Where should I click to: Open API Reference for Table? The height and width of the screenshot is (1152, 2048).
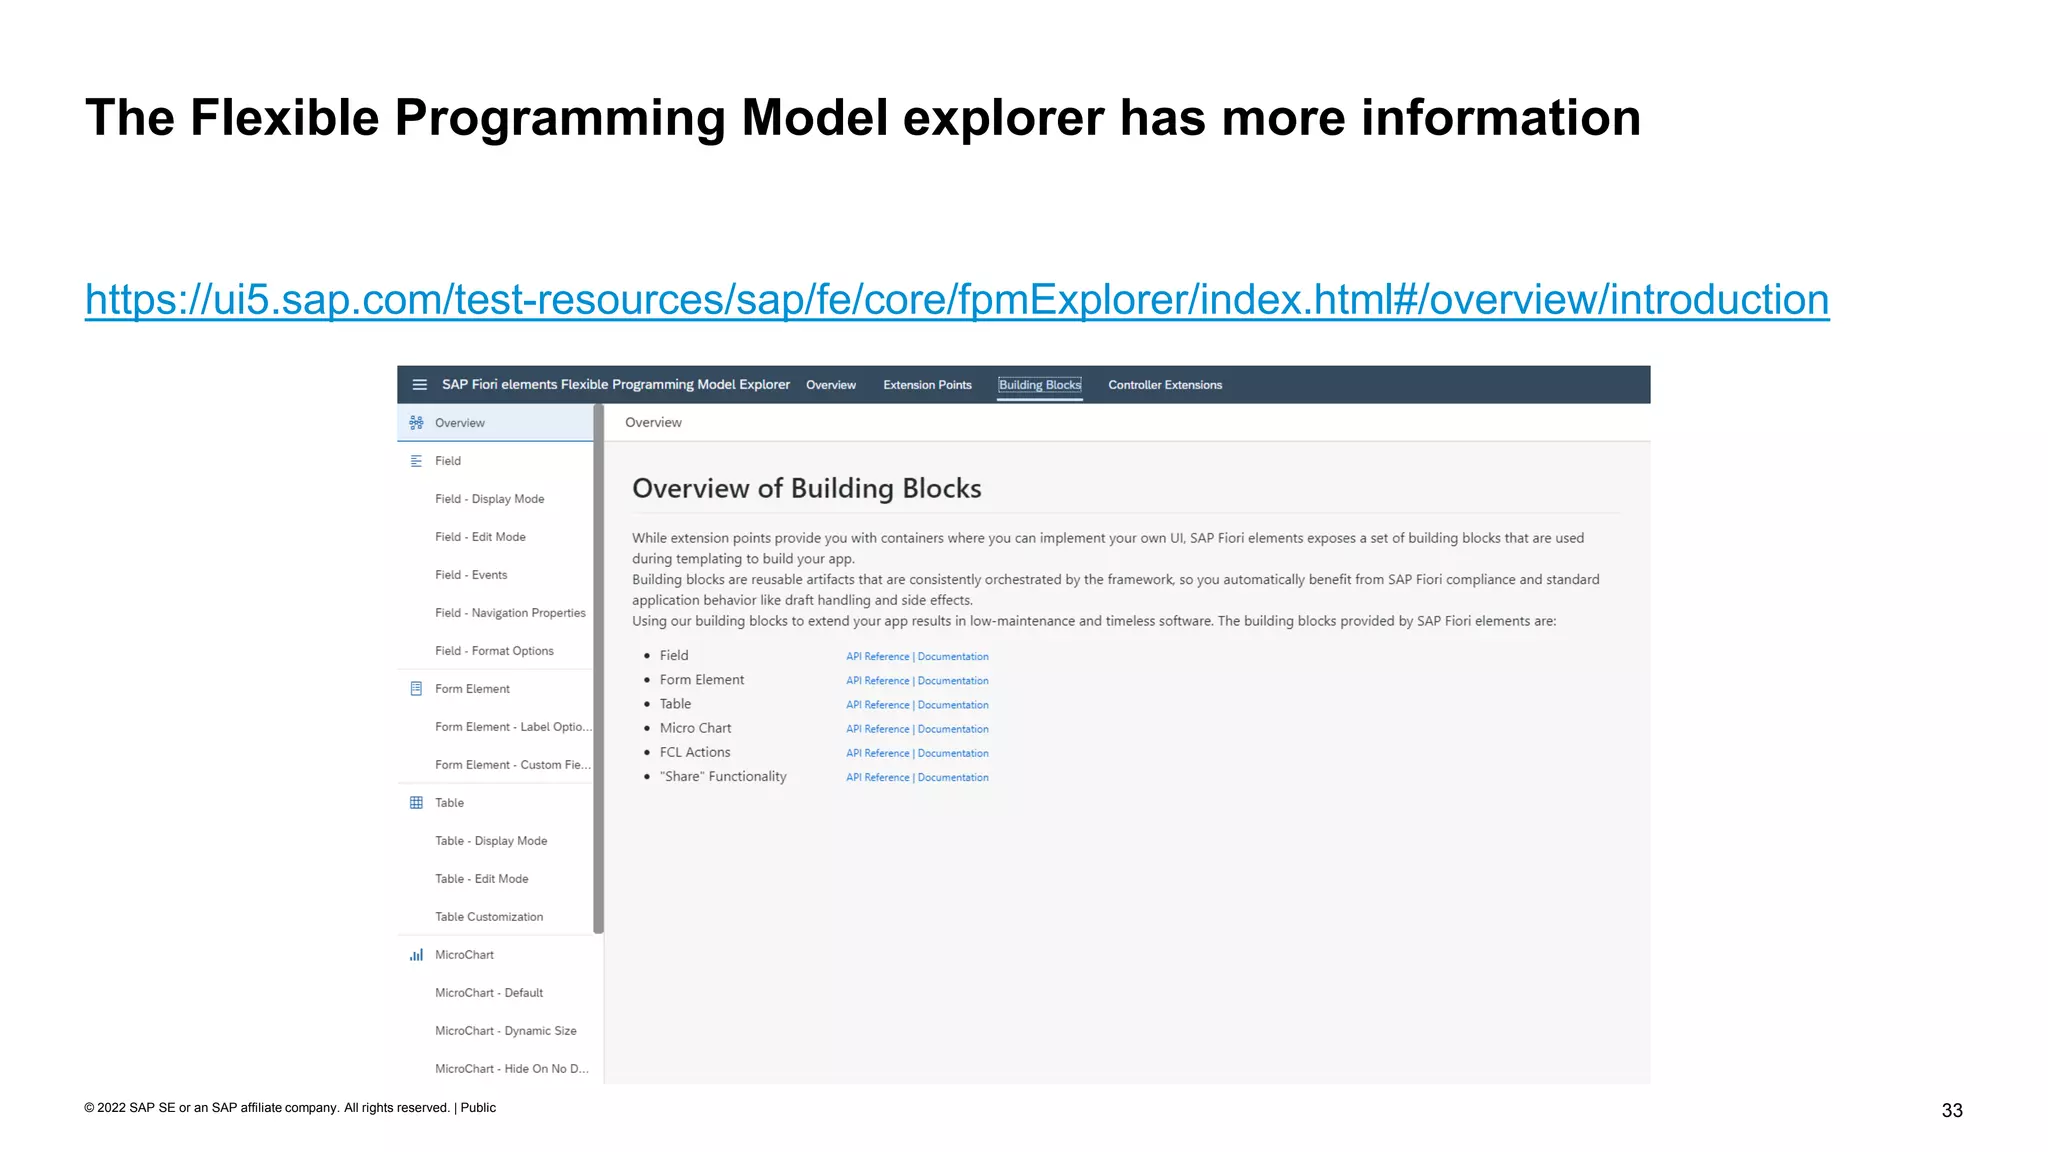tap(878, 705)
